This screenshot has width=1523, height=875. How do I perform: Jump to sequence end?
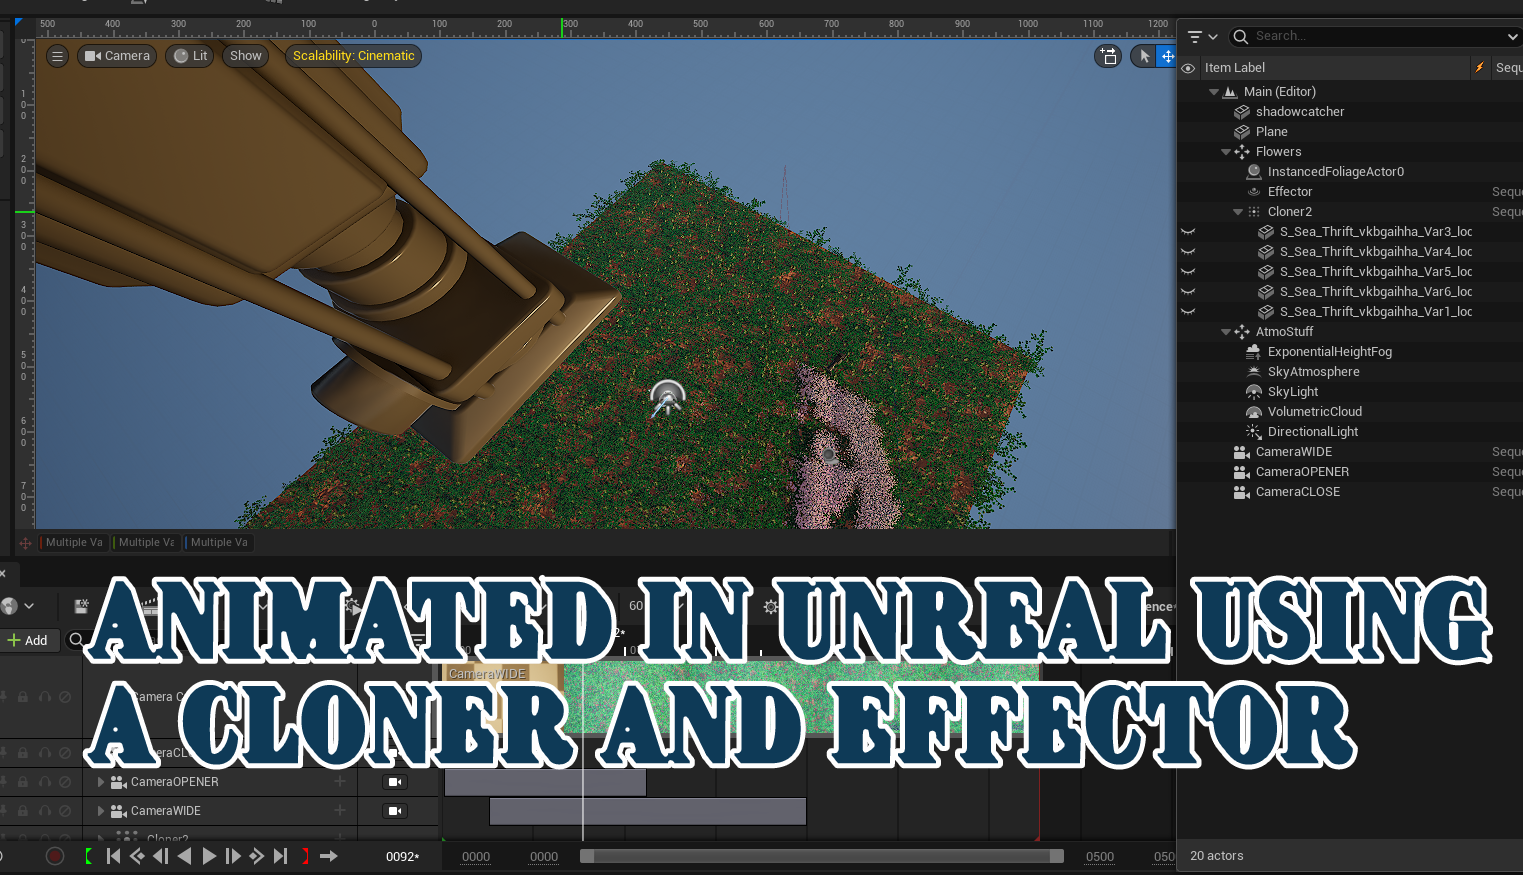pyautogui.click(x=281, y=856)
